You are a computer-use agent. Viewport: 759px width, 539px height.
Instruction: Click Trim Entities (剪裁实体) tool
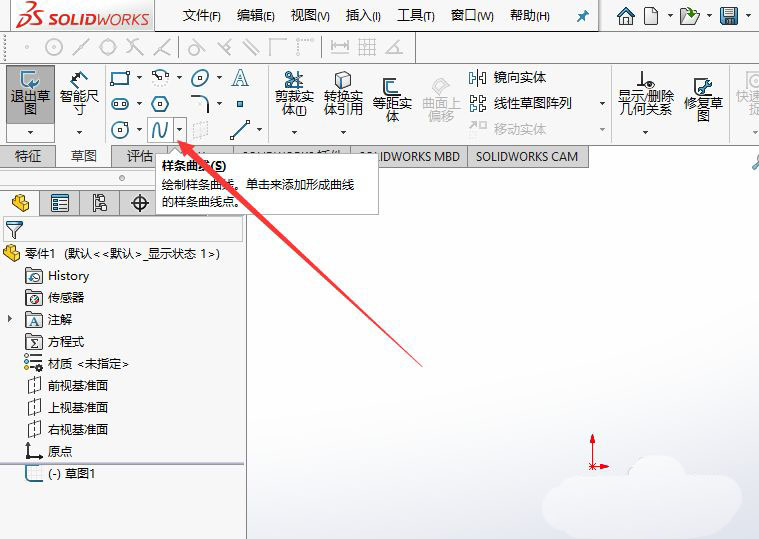(x=294, y=95)
